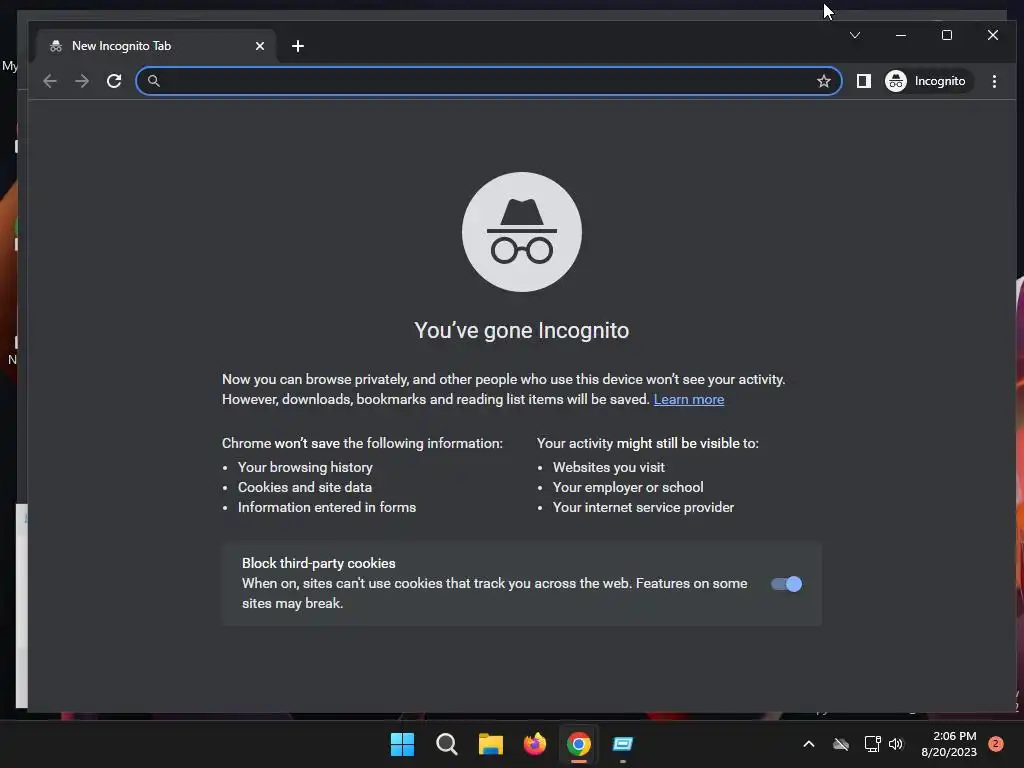This screenshot has height=768, width=1024.
Task: Click 'Your employer or school' list item
Action: (x=628, y=487)
